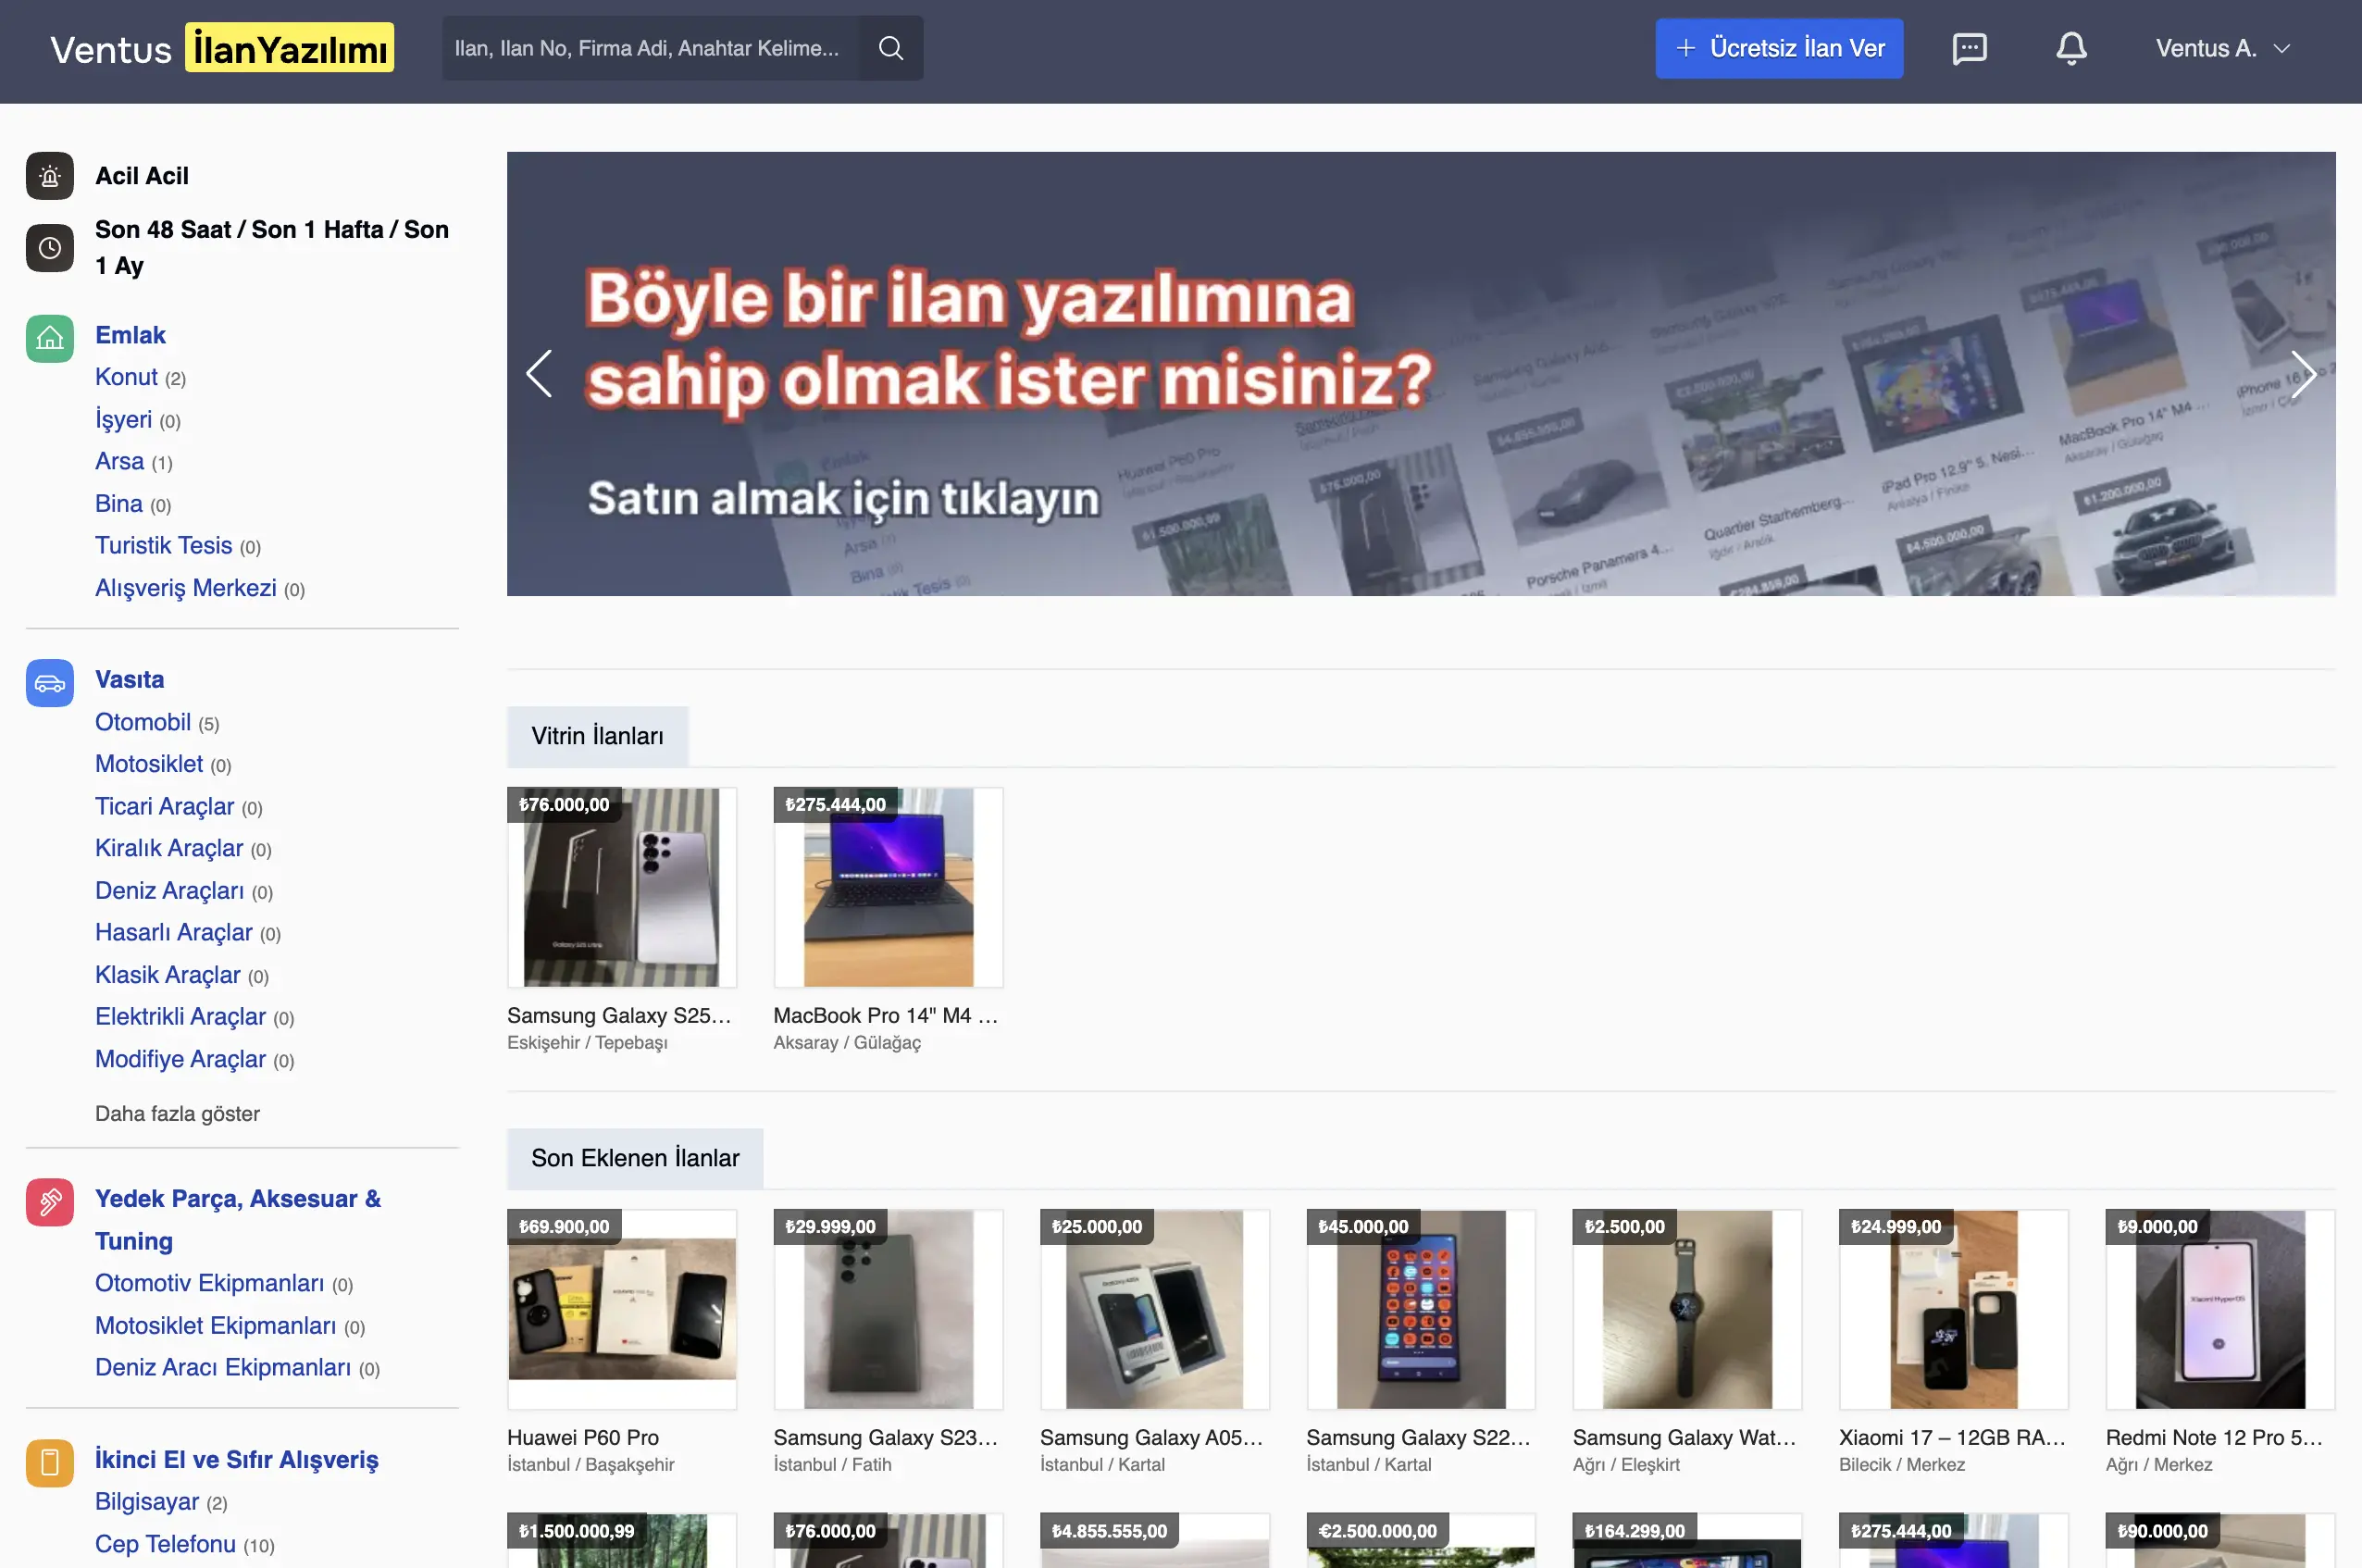Screen dimensions: 2362x1568
Task: Click the Acil Acil alarm icon
Action: pos(50,176)
